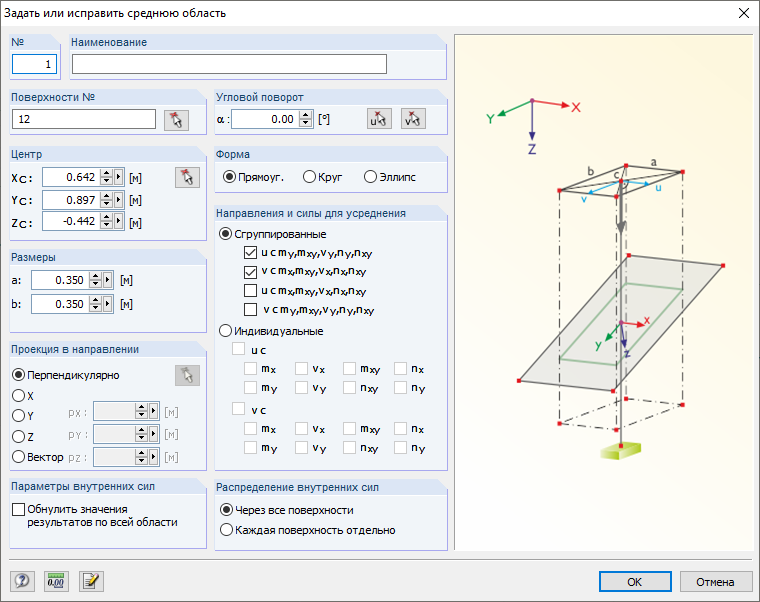Select Индивидуальные radio option
Image resolution: width=760 pixels, height=602 pixels.
click(x=226, y=331)
